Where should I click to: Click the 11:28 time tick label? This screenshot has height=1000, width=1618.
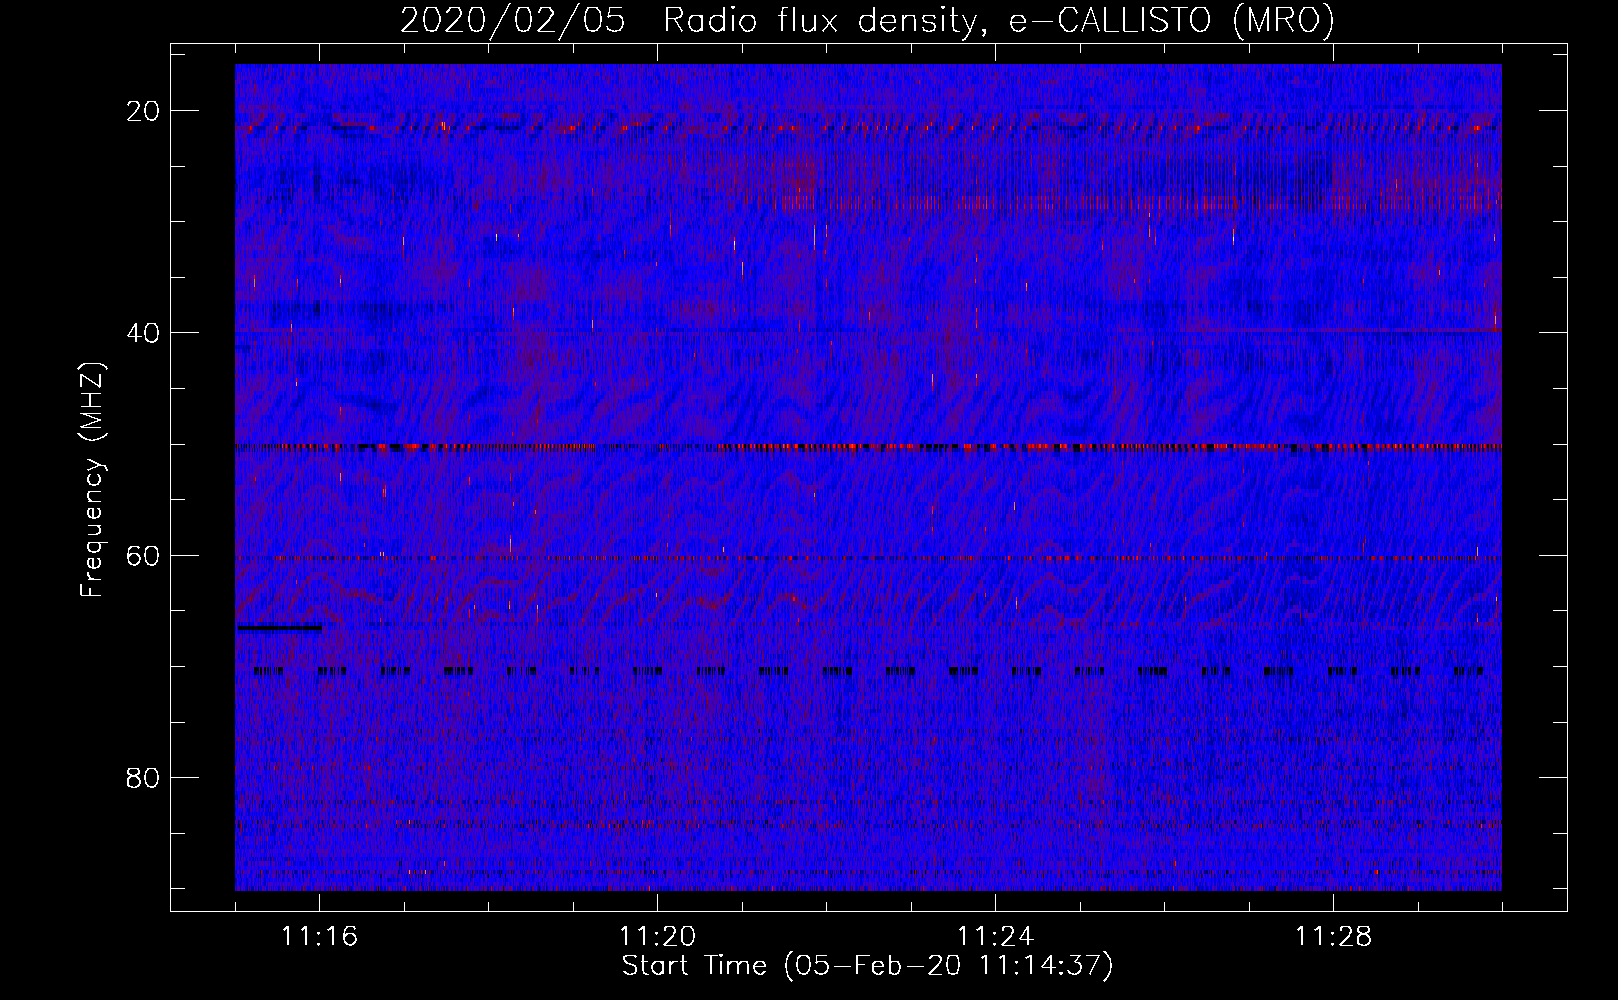point(1333,937)
